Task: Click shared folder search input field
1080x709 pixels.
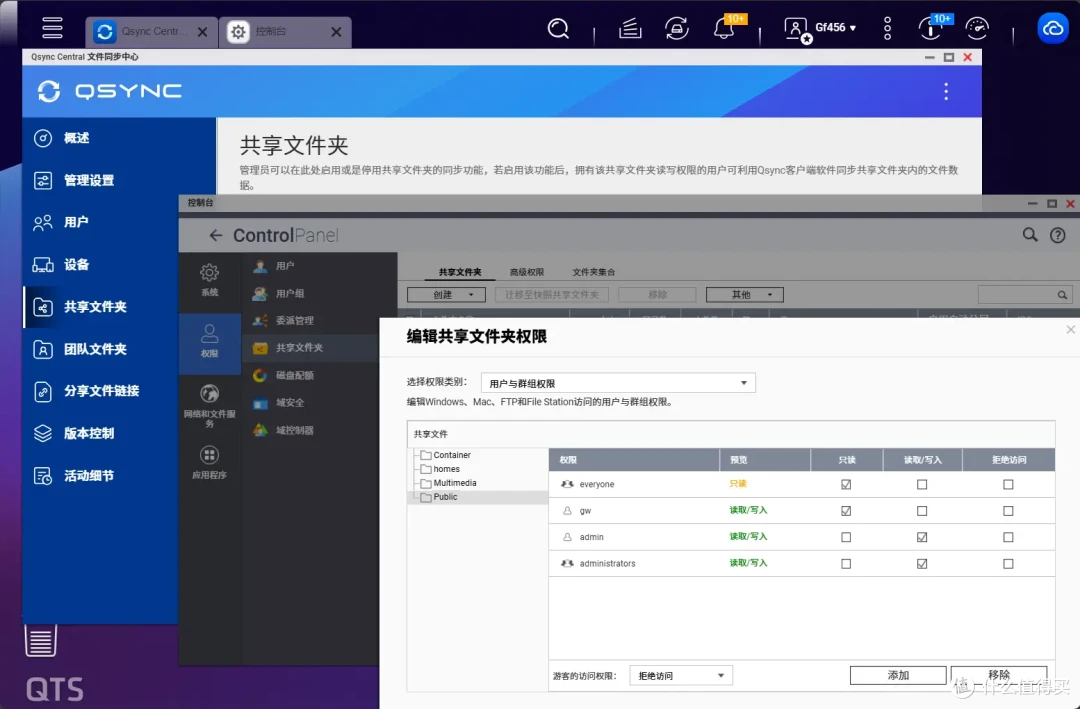Action: click(1017, 295)
